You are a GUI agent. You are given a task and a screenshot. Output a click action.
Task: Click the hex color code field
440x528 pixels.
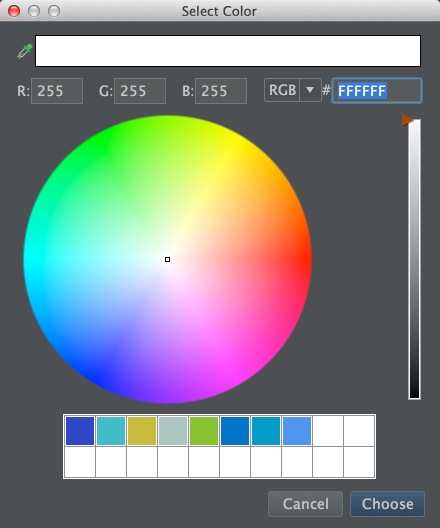tap(377, 91)
